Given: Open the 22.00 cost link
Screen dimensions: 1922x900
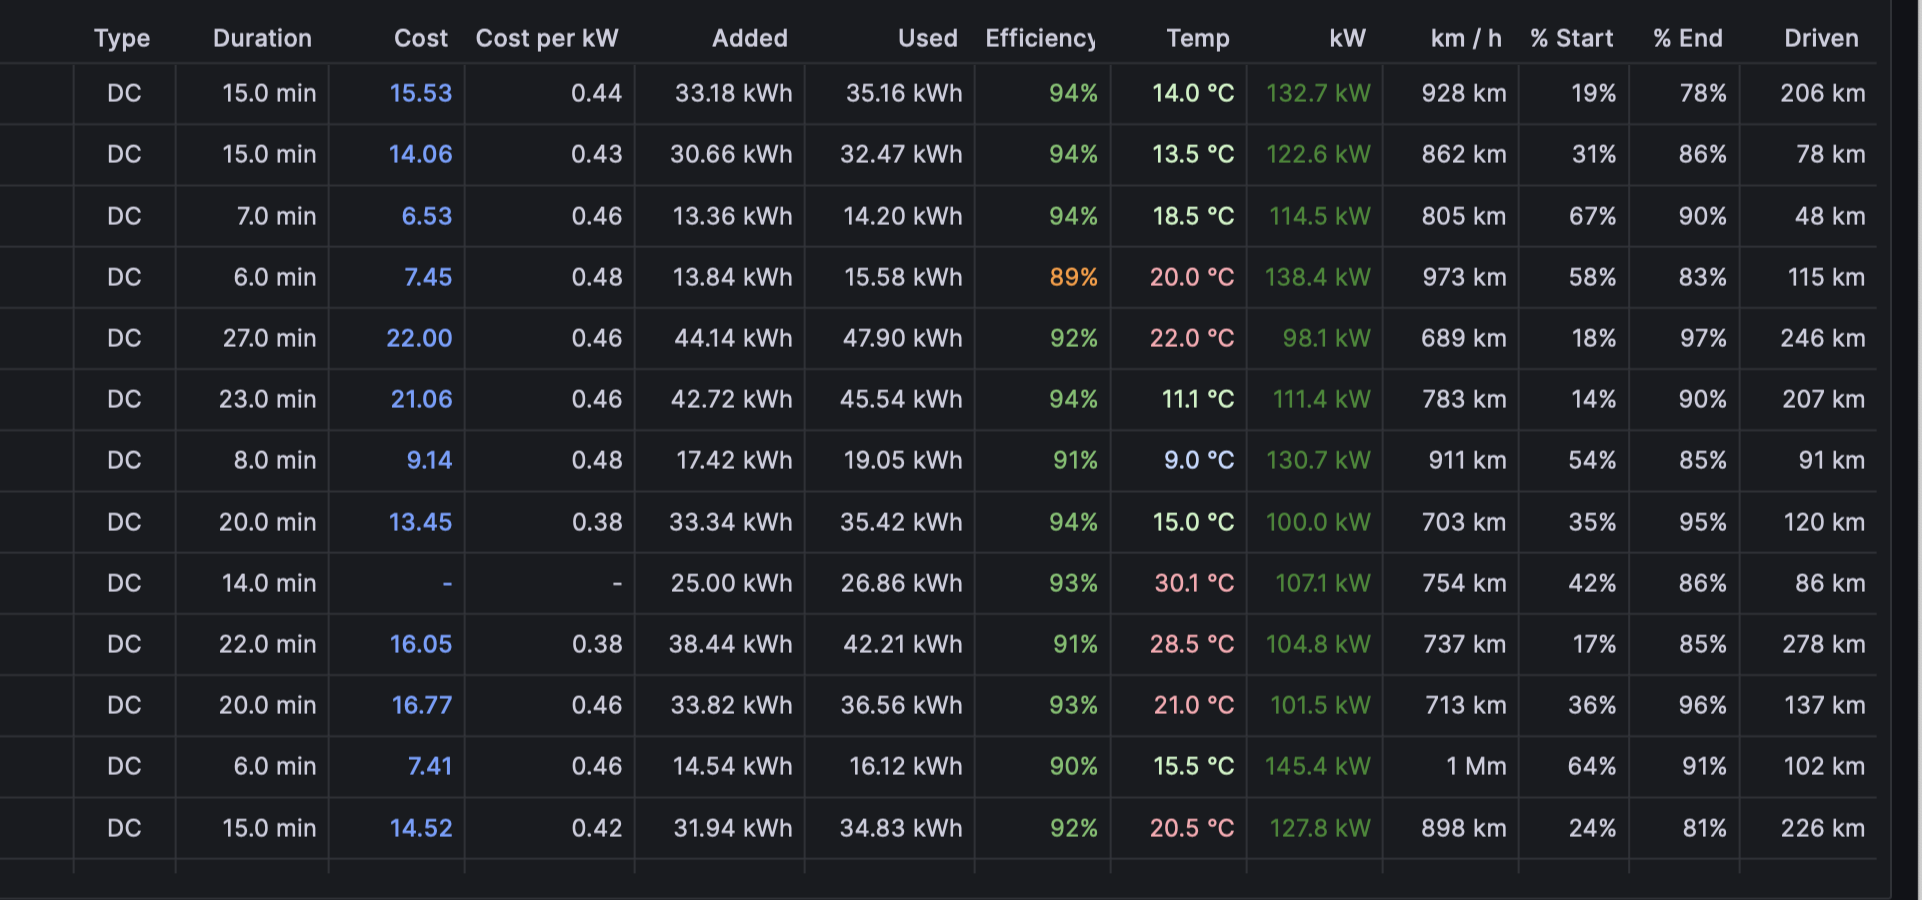Looking at the screenshot, I should [419, 338].
